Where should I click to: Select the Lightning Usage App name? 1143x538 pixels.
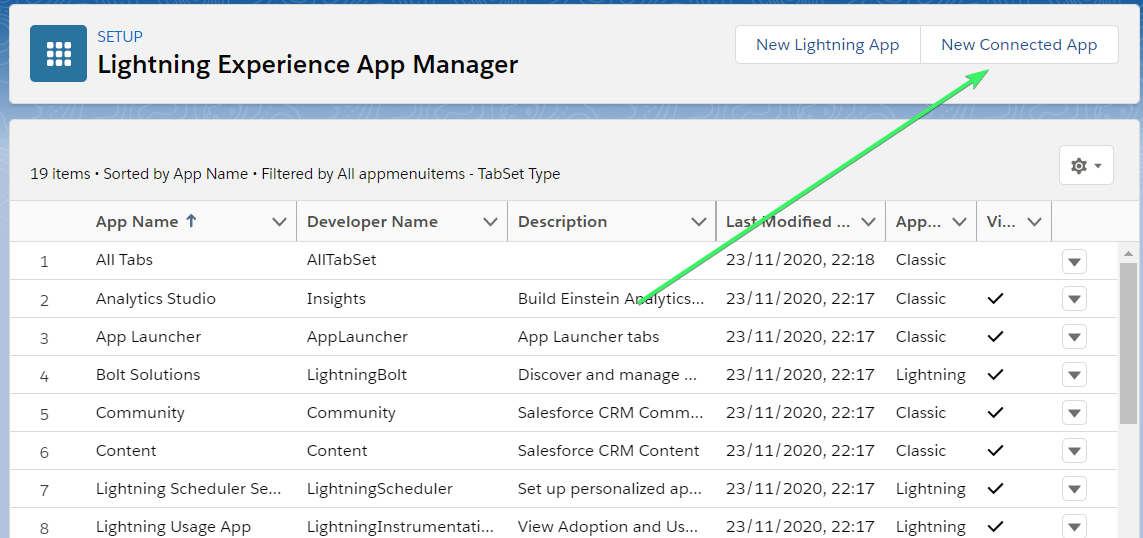coord(173,526)
